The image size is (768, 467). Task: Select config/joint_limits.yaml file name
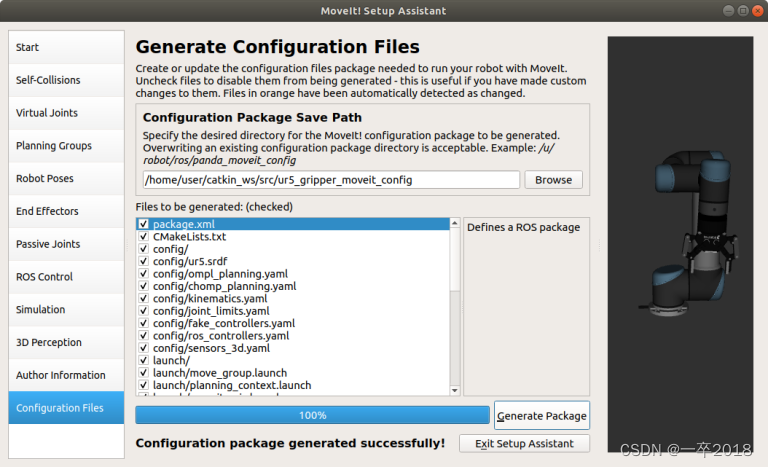pyautogui.click(x=211, y=311)
